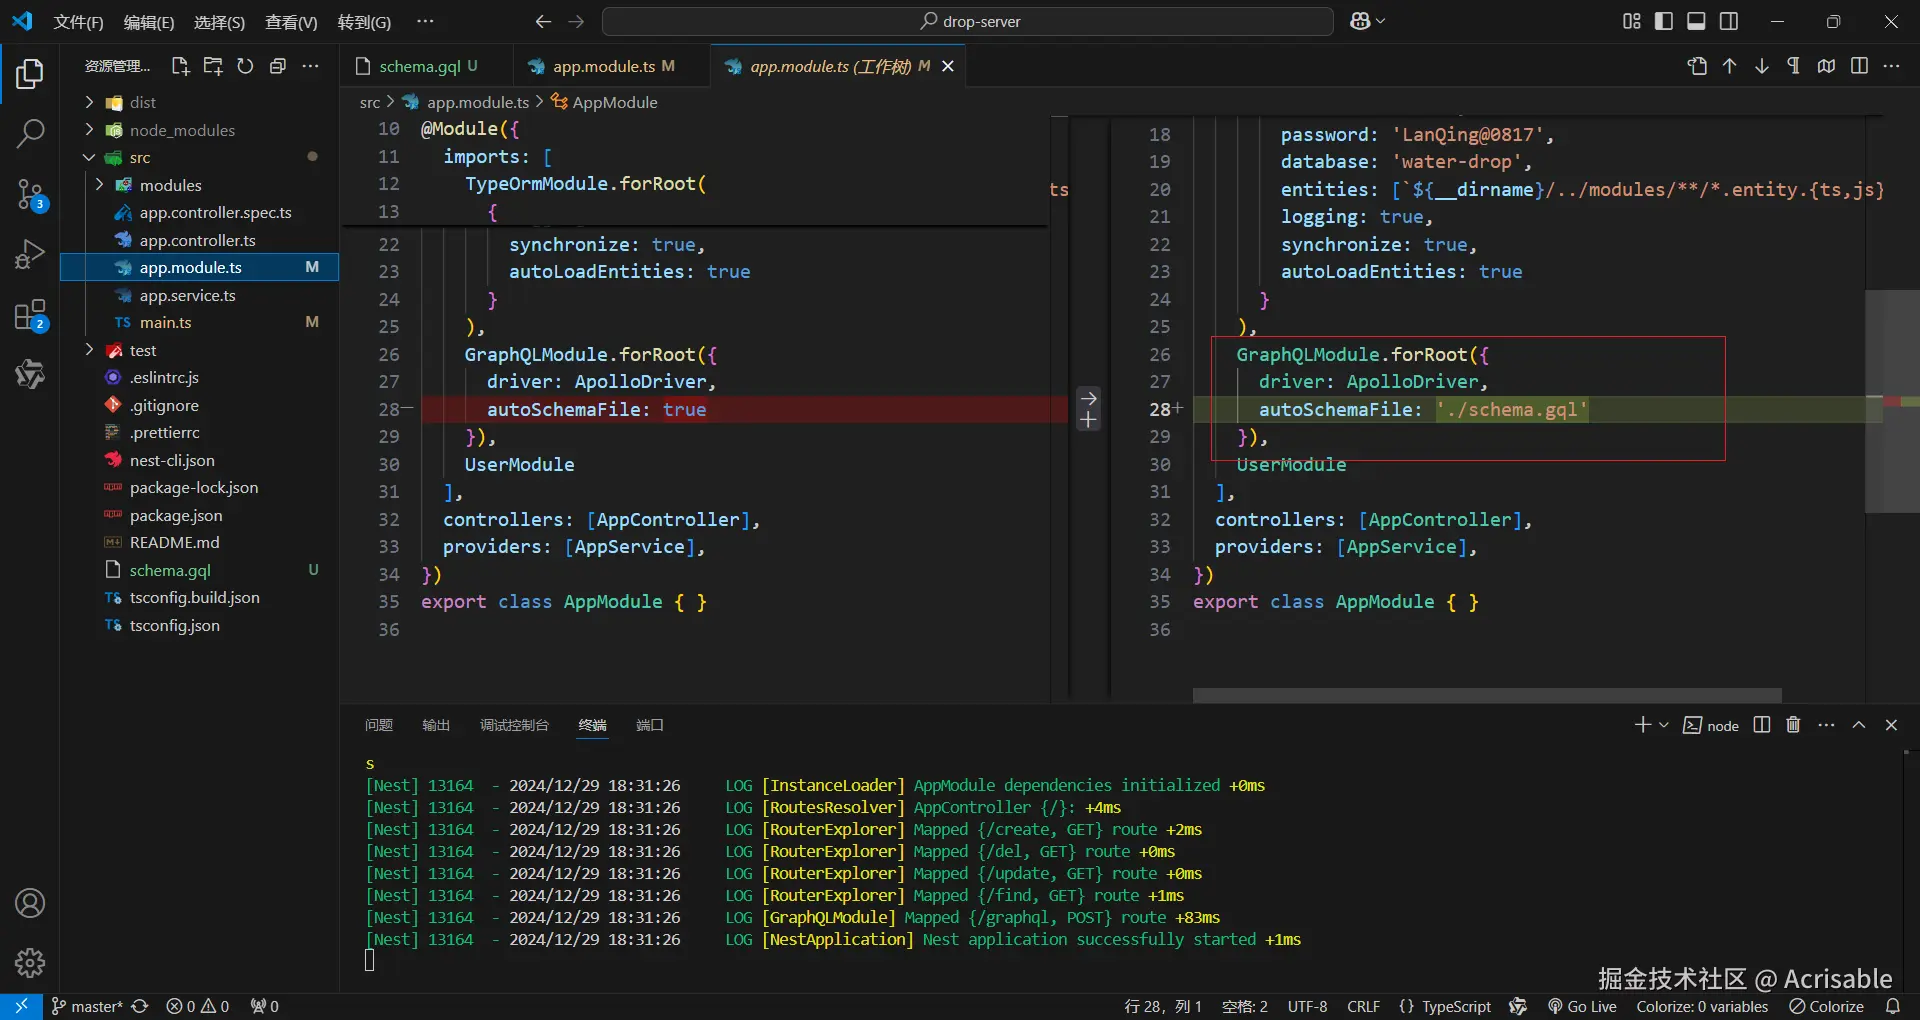
Task: Open the Extensions view
Action: pyautogui.click(x=30, y=316)
